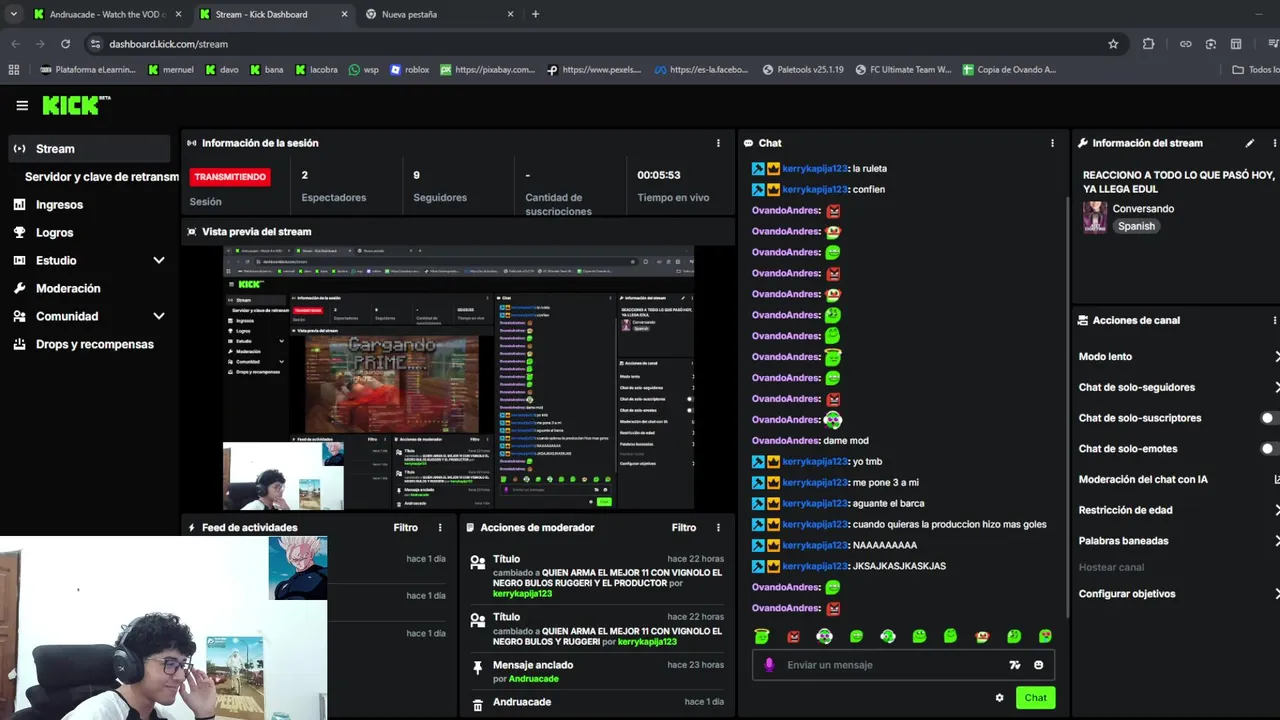Click the KICK logo
This screenshot has width=1280, height=720.
click(x=75, y=105)
